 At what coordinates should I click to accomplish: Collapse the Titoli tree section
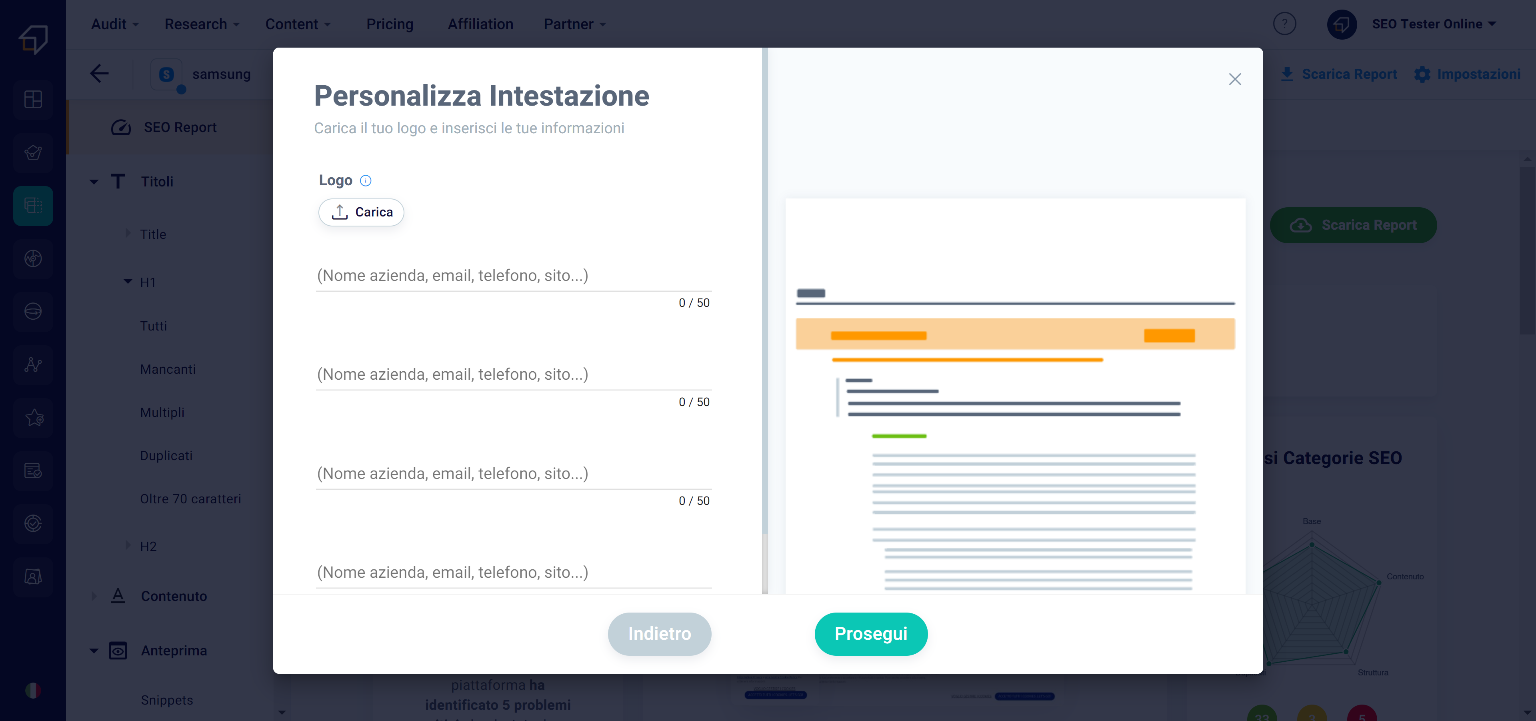tap(94, 182)
